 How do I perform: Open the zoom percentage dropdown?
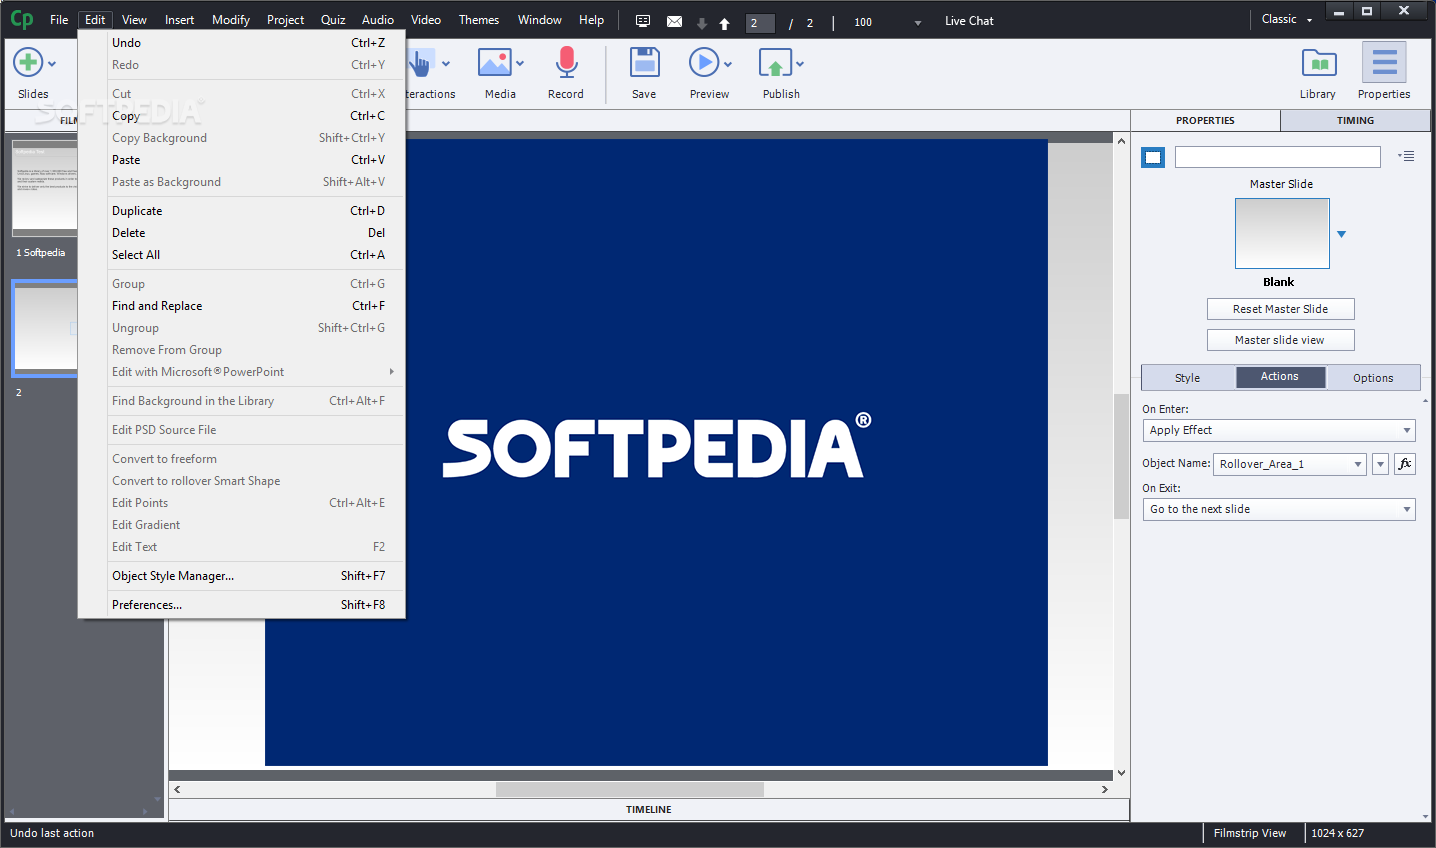(917, 23)
